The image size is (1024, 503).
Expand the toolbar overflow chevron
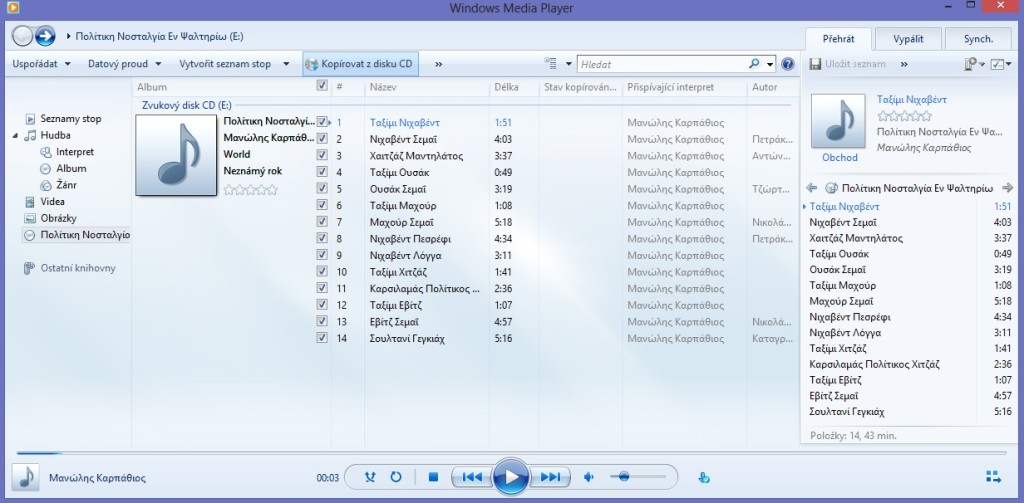(438, 64)
